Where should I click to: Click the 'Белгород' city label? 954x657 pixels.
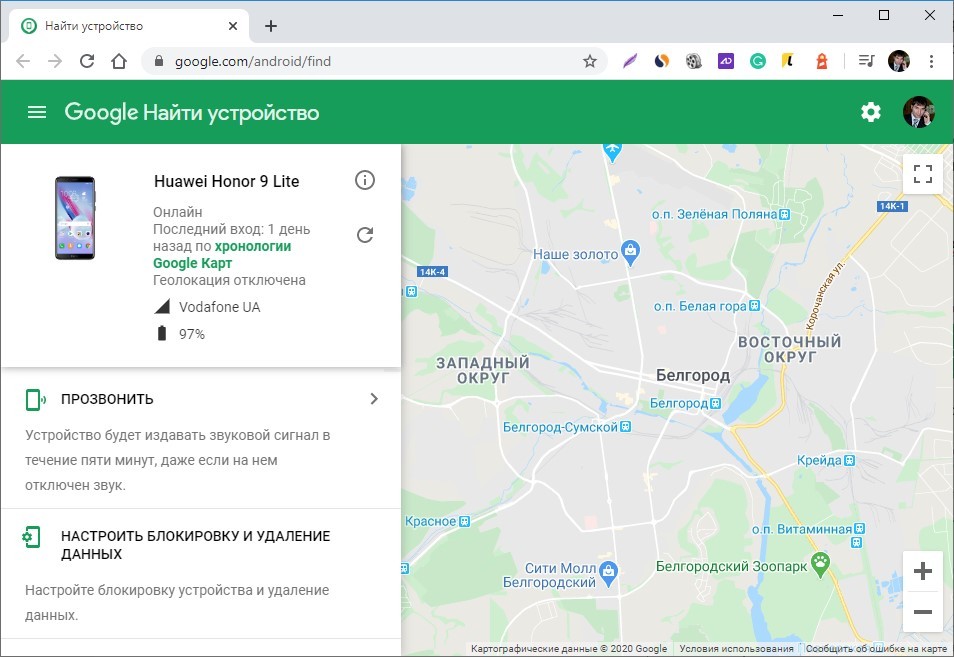pos(692,375)
